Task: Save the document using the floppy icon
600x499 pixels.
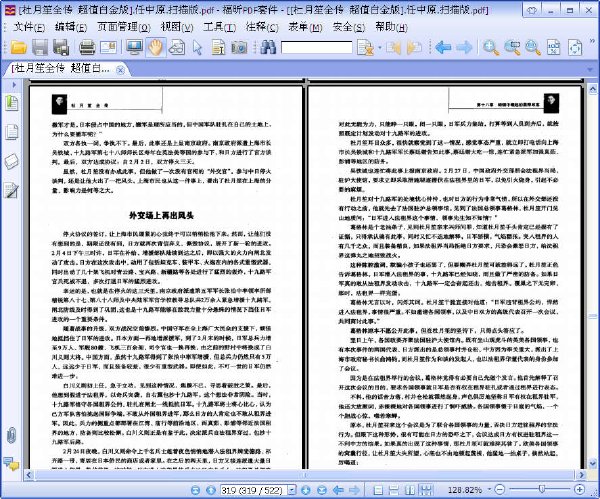Action: point(40,47)
